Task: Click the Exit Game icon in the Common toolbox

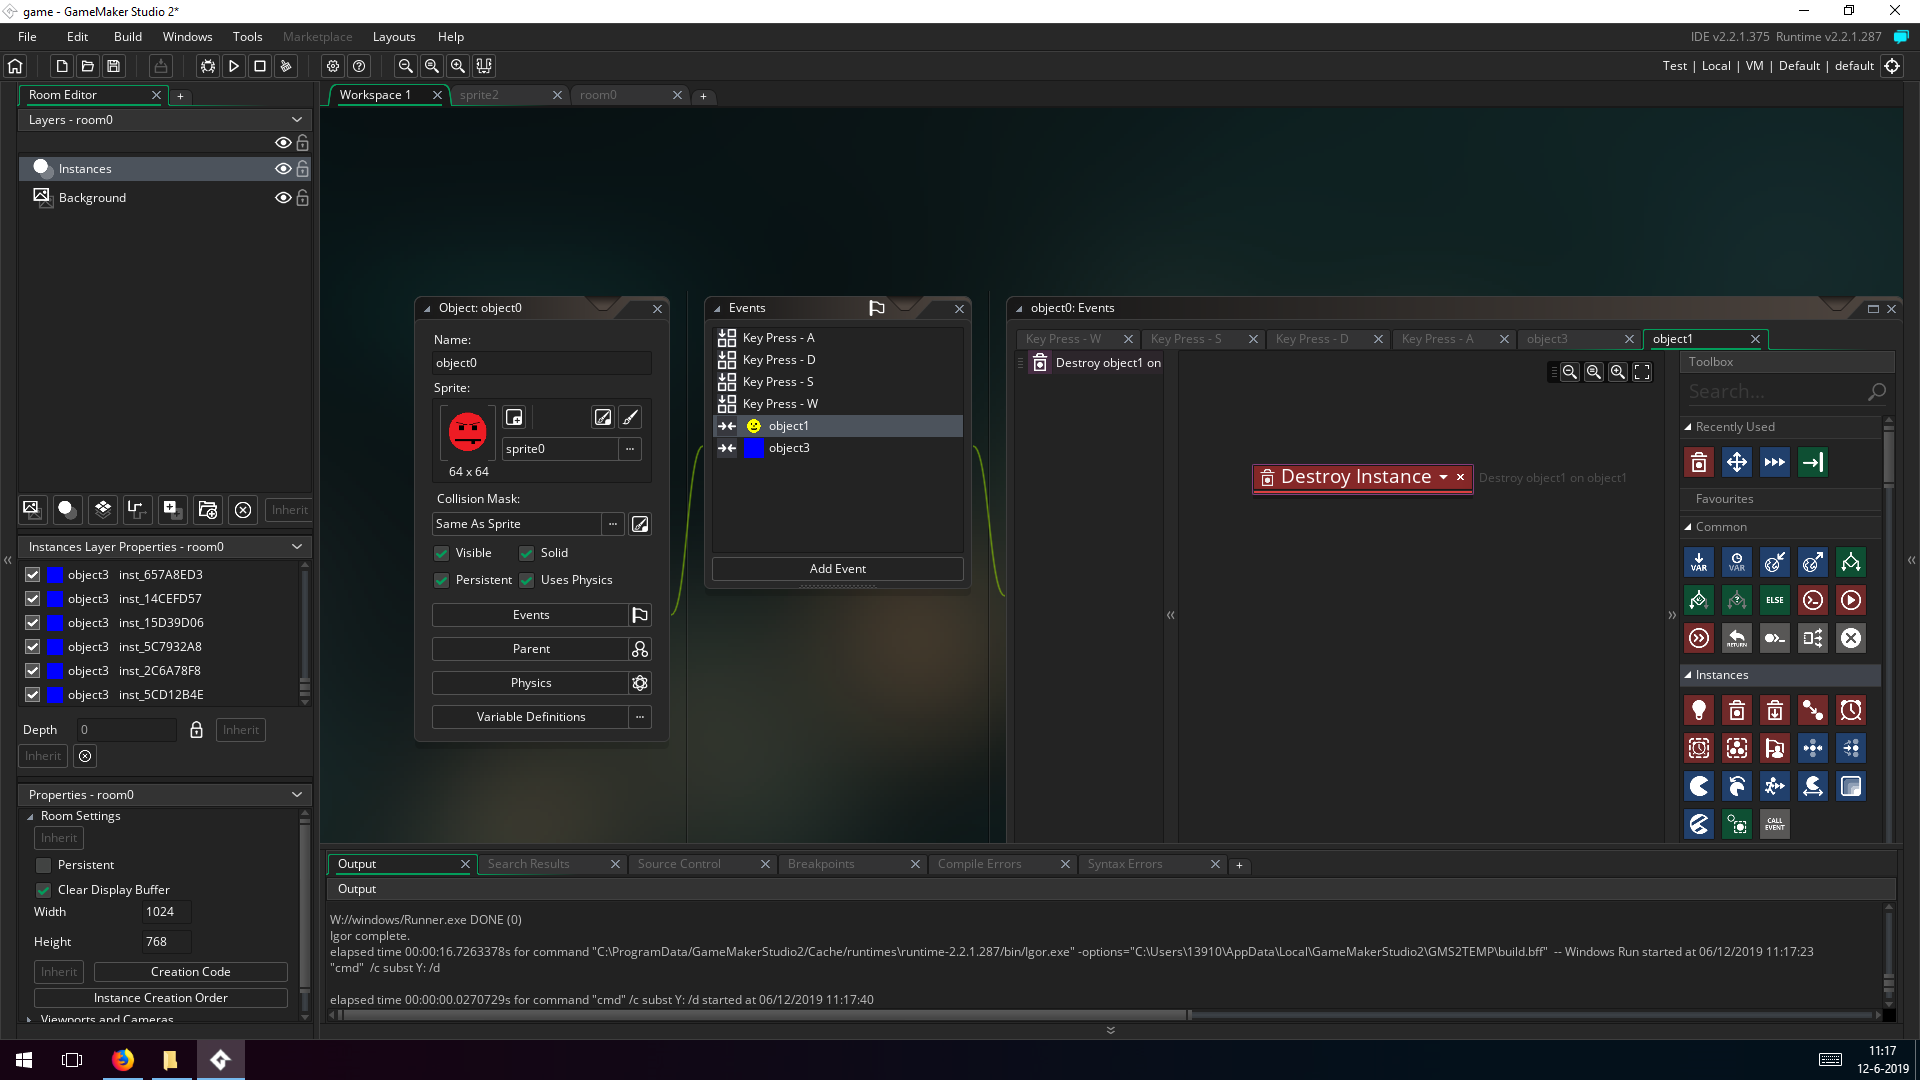Action: (x=1851, y=638)
